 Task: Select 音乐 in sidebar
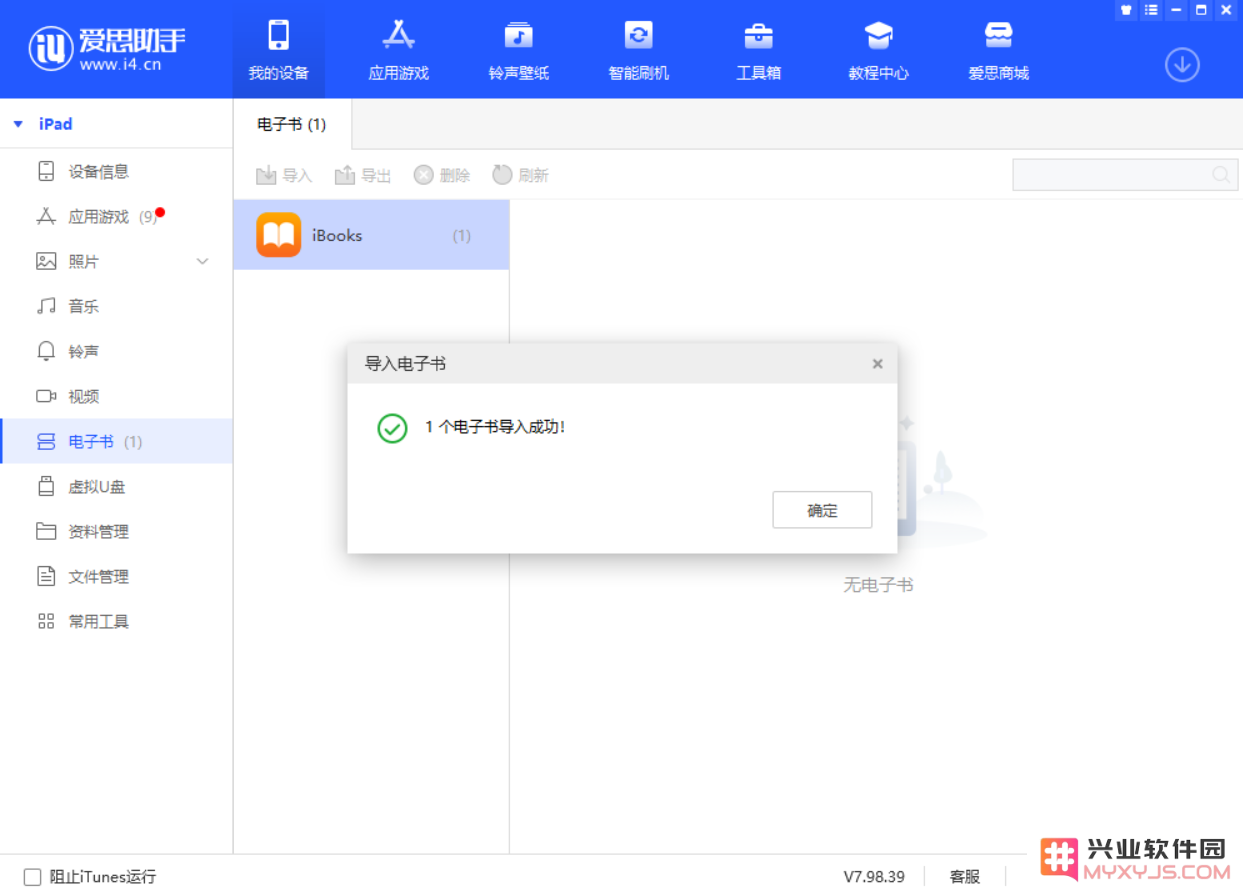pos(116,307)
